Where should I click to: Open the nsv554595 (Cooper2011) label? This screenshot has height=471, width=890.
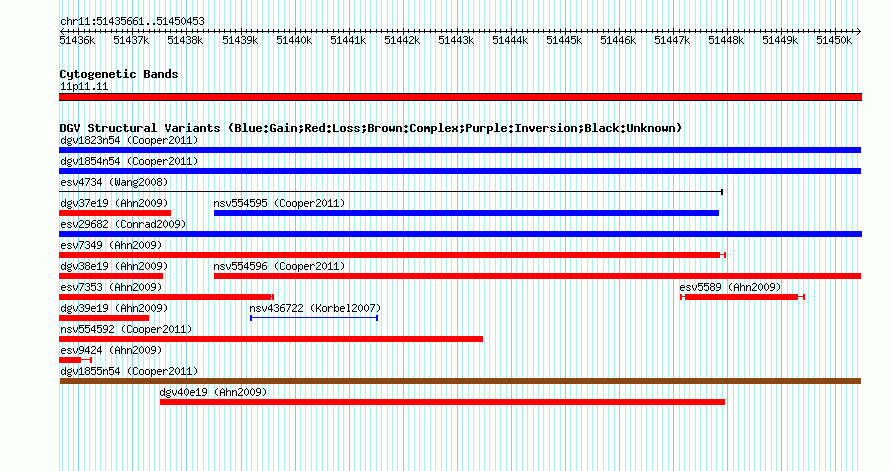279,203
